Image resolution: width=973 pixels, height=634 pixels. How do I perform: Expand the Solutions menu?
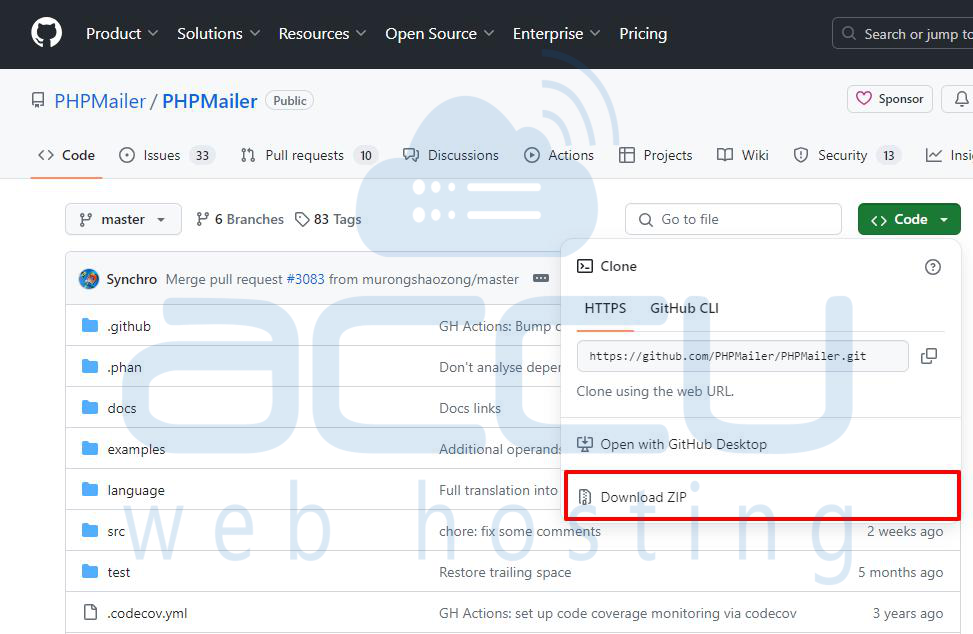coord(218,33)
